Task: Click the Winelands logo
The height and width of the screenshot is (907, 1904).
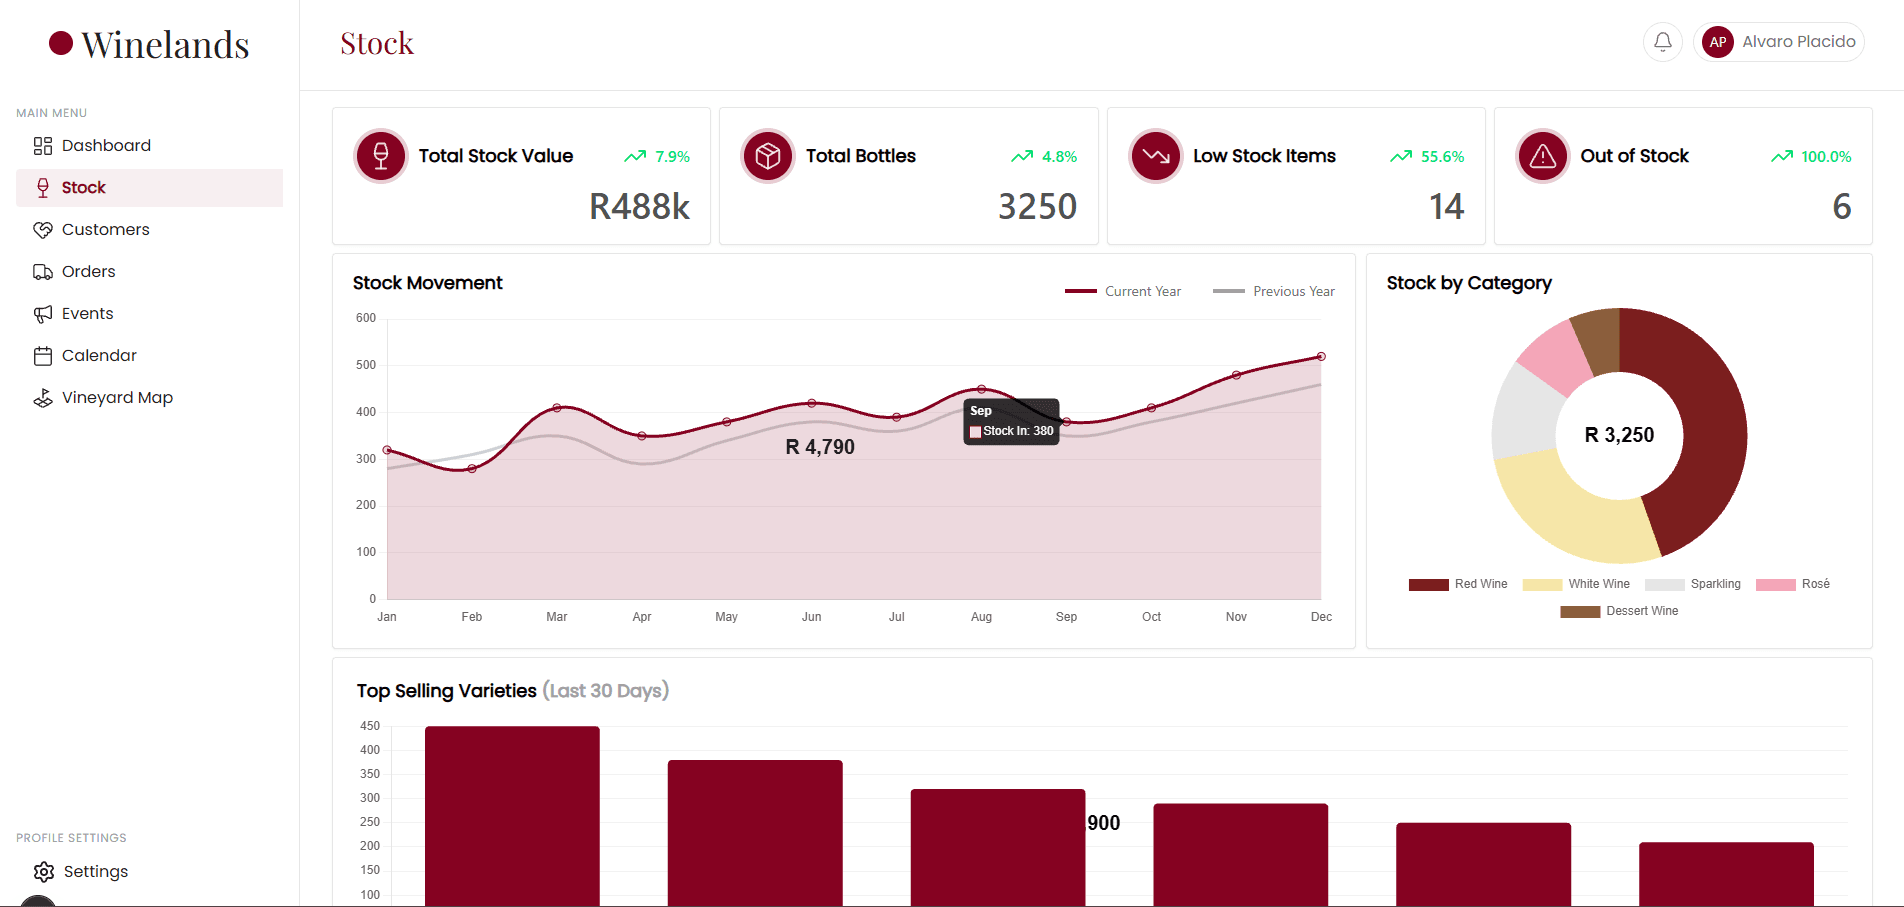Action: (149, 44)
